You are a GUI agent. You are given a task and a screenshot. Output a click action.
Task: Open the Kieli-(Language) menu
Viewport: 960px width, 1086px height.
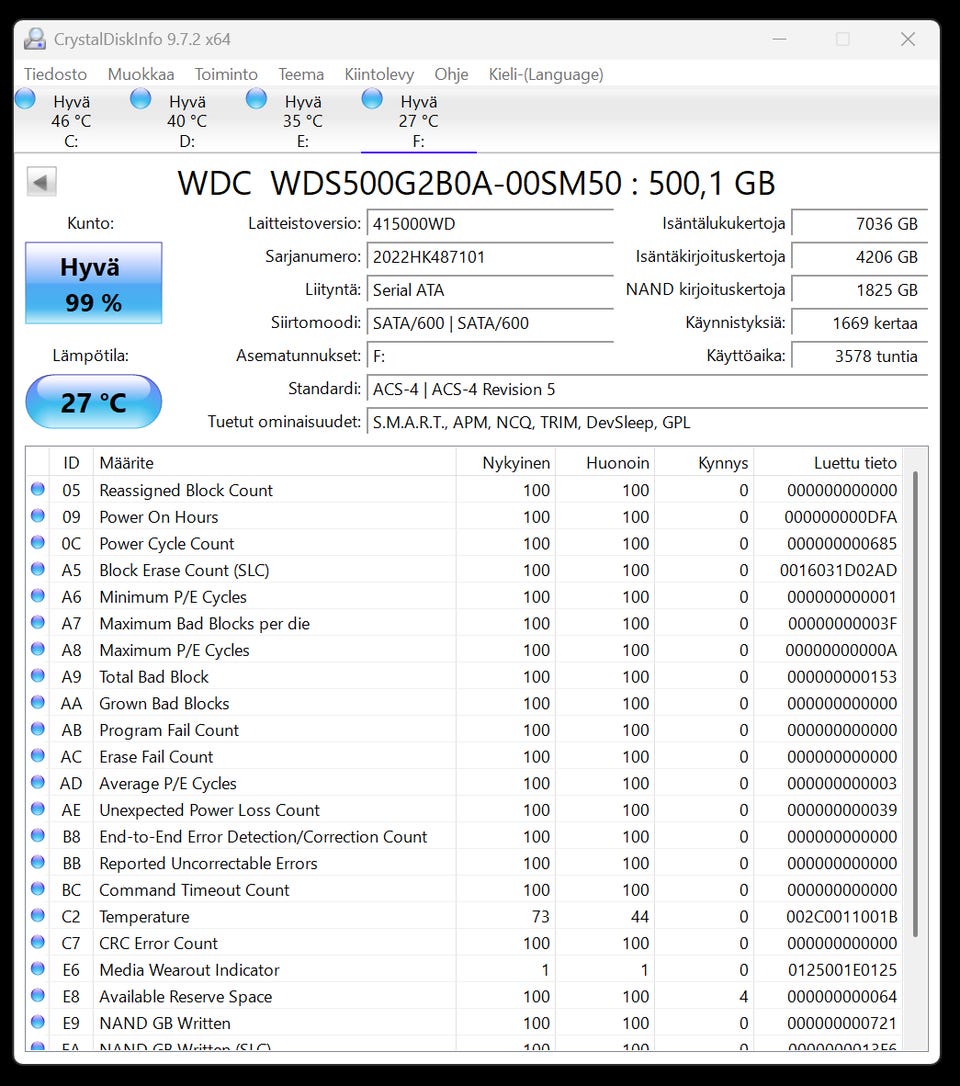pos(546,74)
